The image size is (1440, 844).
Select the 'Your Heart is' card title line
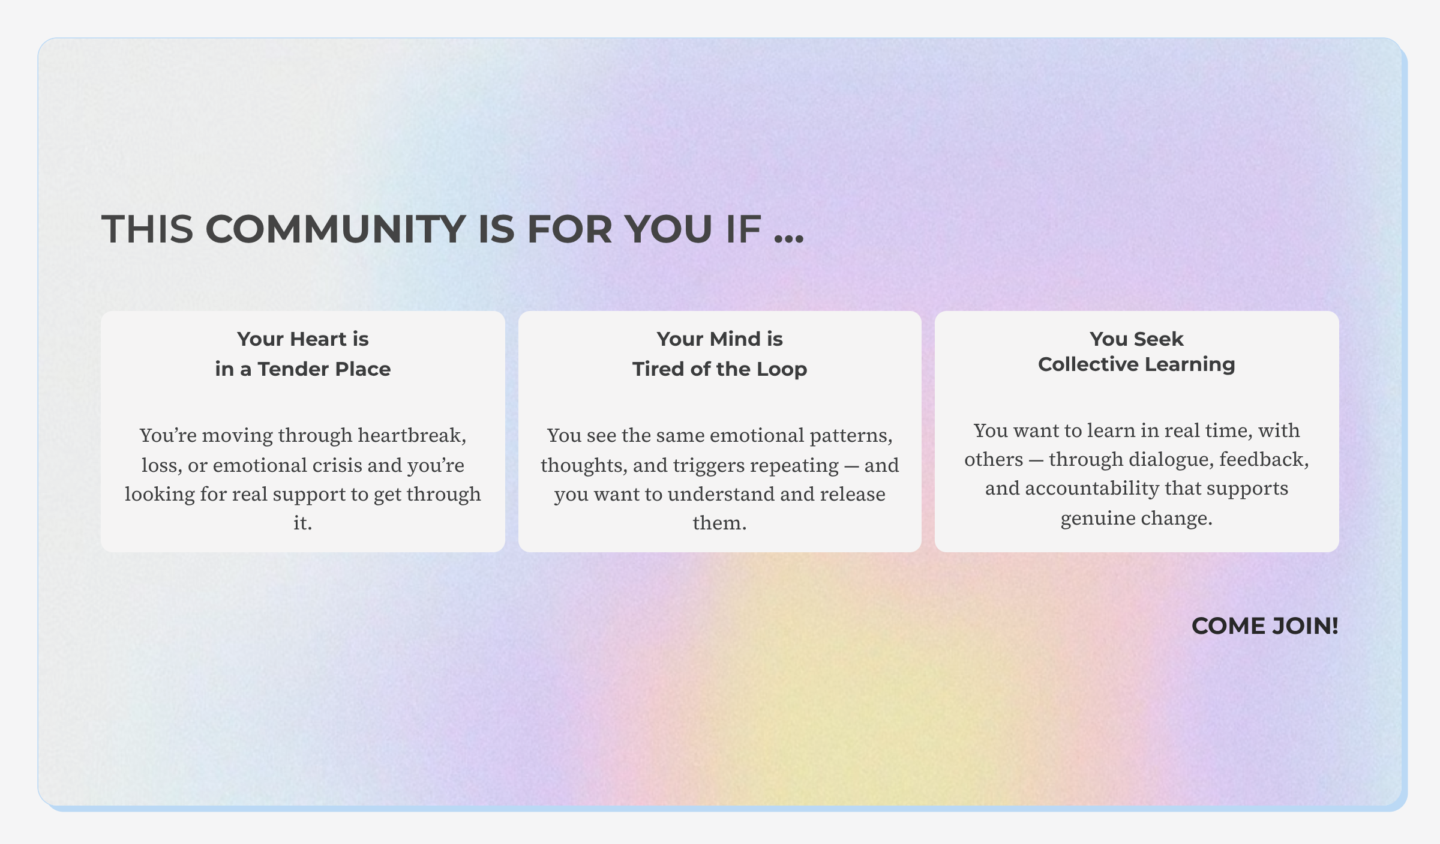302,339
